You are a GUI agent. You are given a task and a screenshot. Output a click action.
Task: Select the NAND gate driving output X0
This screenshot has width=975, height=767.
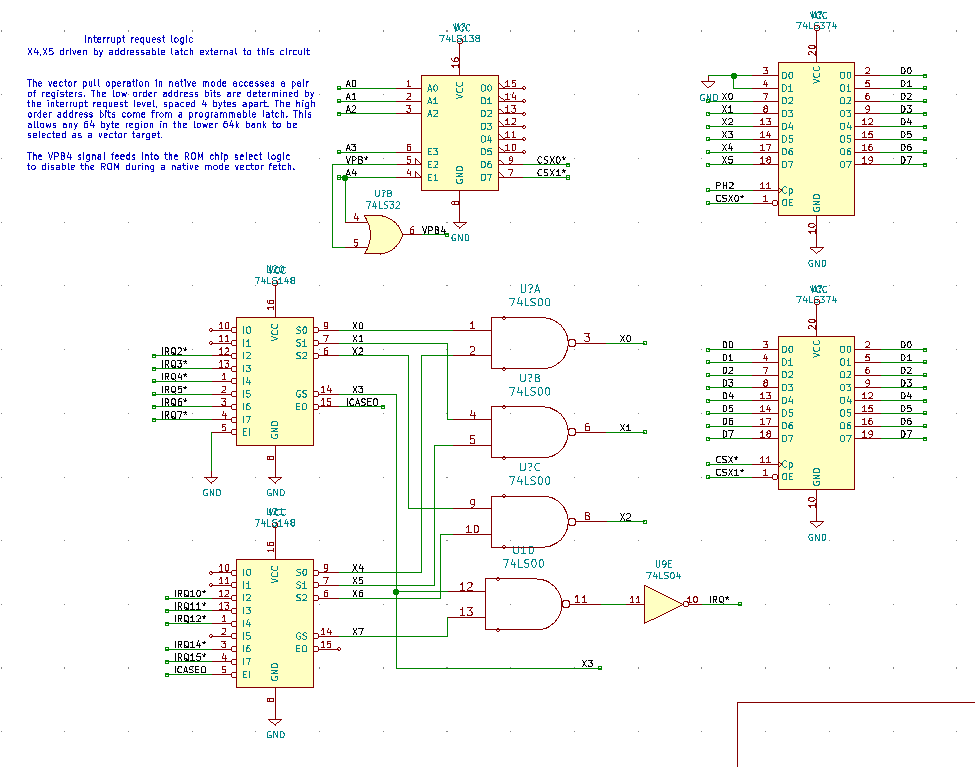pos(526,340)
